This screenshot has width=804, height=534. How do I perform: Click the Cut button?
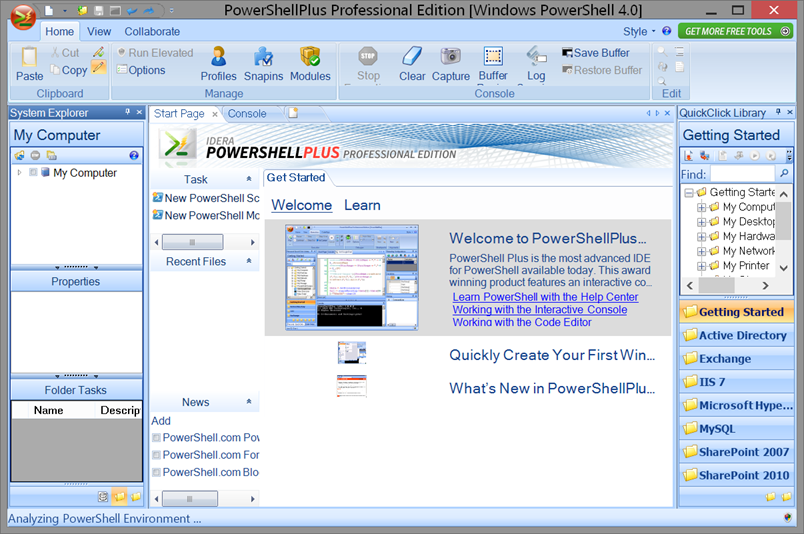tap(65, 53)
